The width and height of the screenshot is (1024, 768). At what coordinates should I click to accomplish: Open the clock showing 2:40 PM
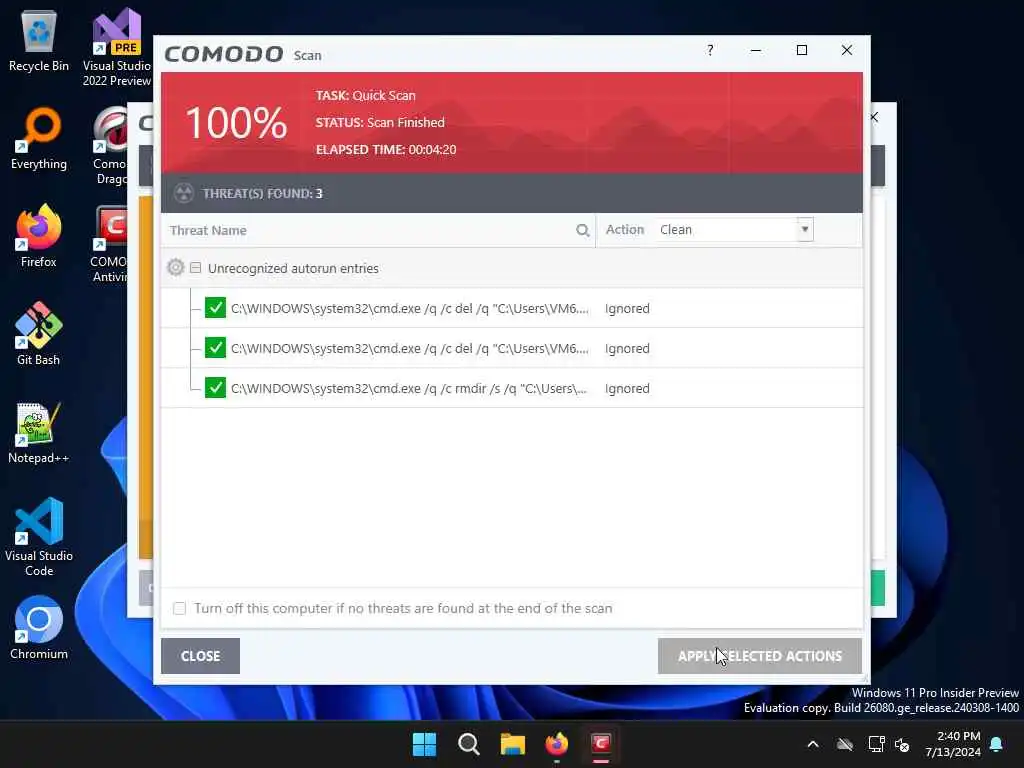tap(953, 744)
